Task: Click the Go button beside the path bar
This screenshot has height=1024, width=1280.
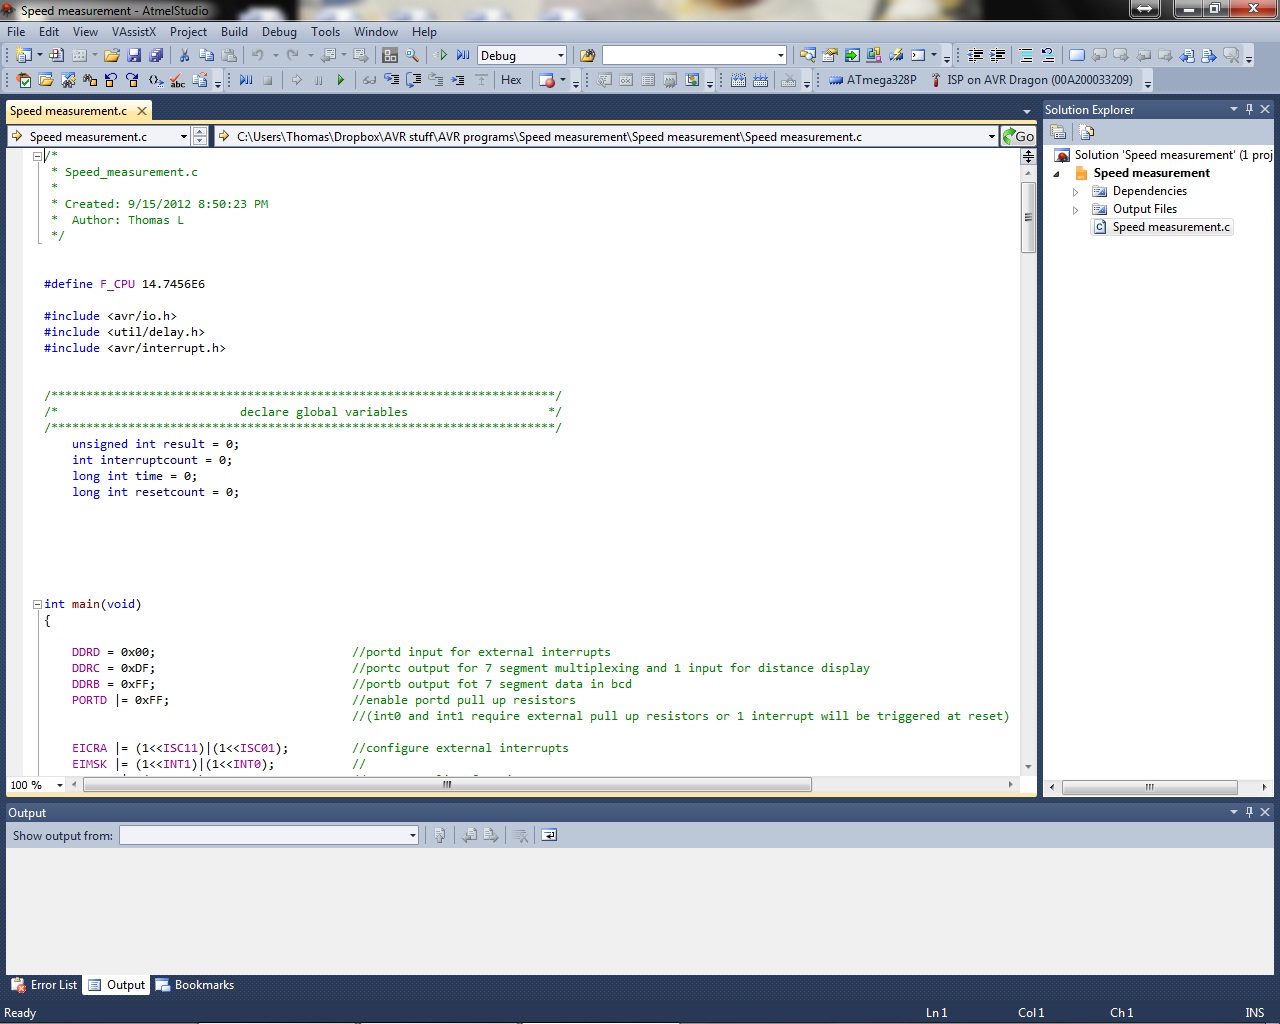Action: point(1019,136)
